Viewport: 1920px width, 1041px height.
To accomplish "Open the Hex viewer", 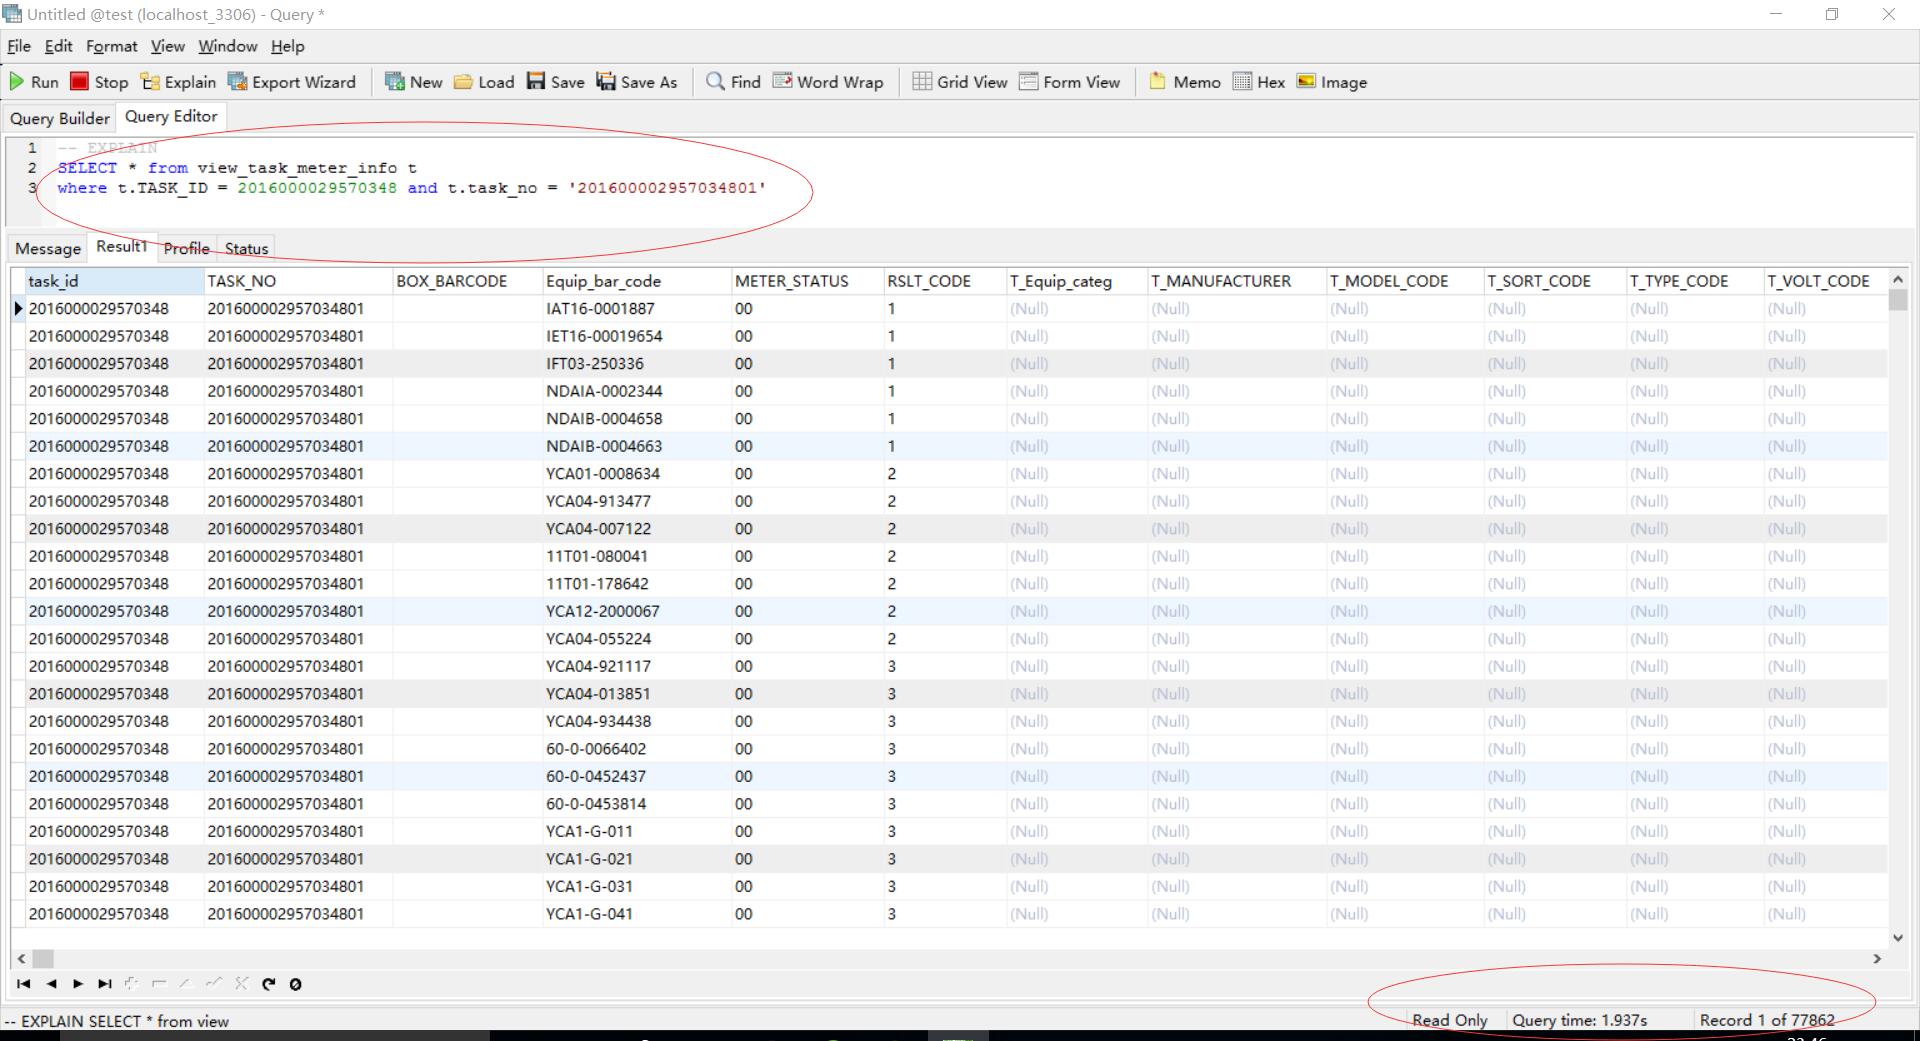I will pyautogui.click(x=1259, y=82).
